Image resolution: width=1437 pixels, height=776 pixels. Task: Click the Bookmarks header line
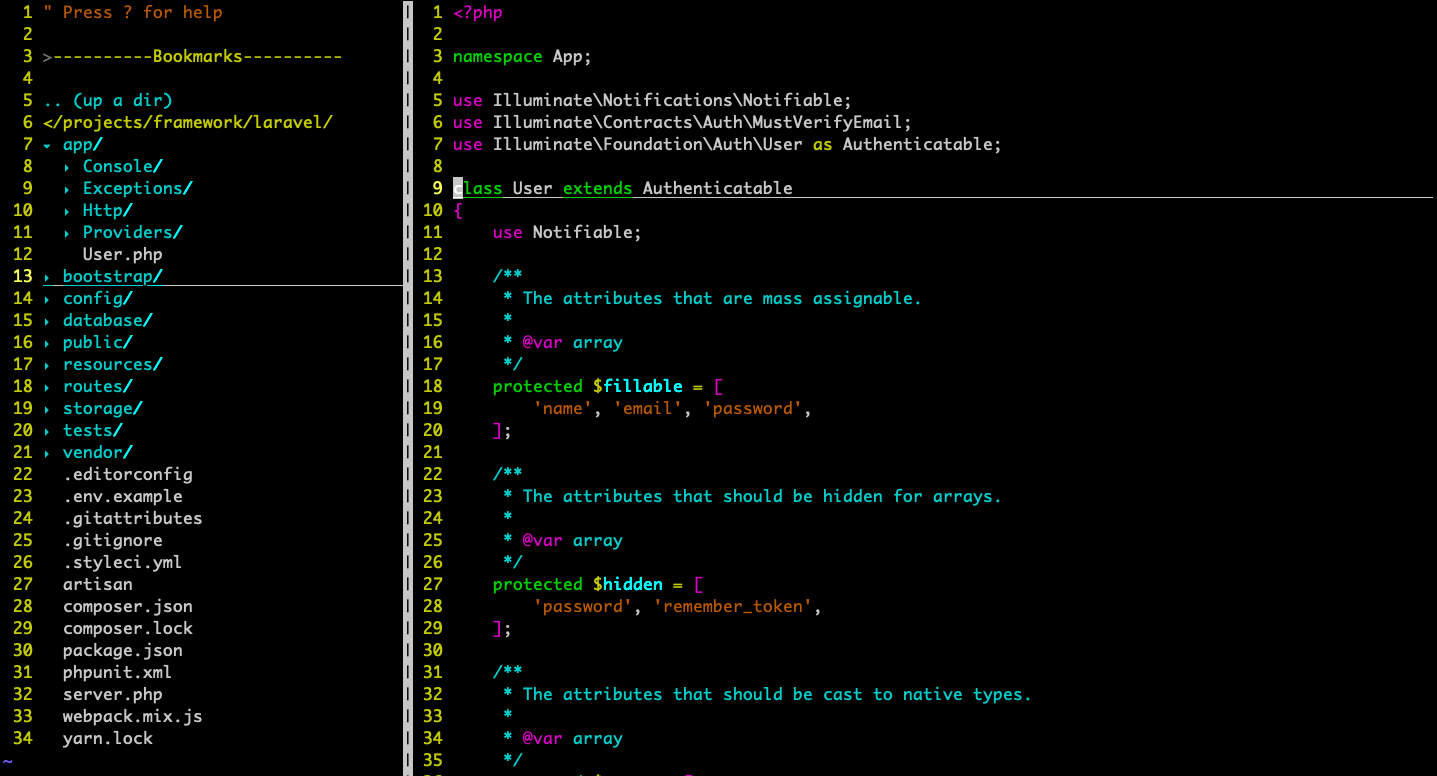point(193,56)
